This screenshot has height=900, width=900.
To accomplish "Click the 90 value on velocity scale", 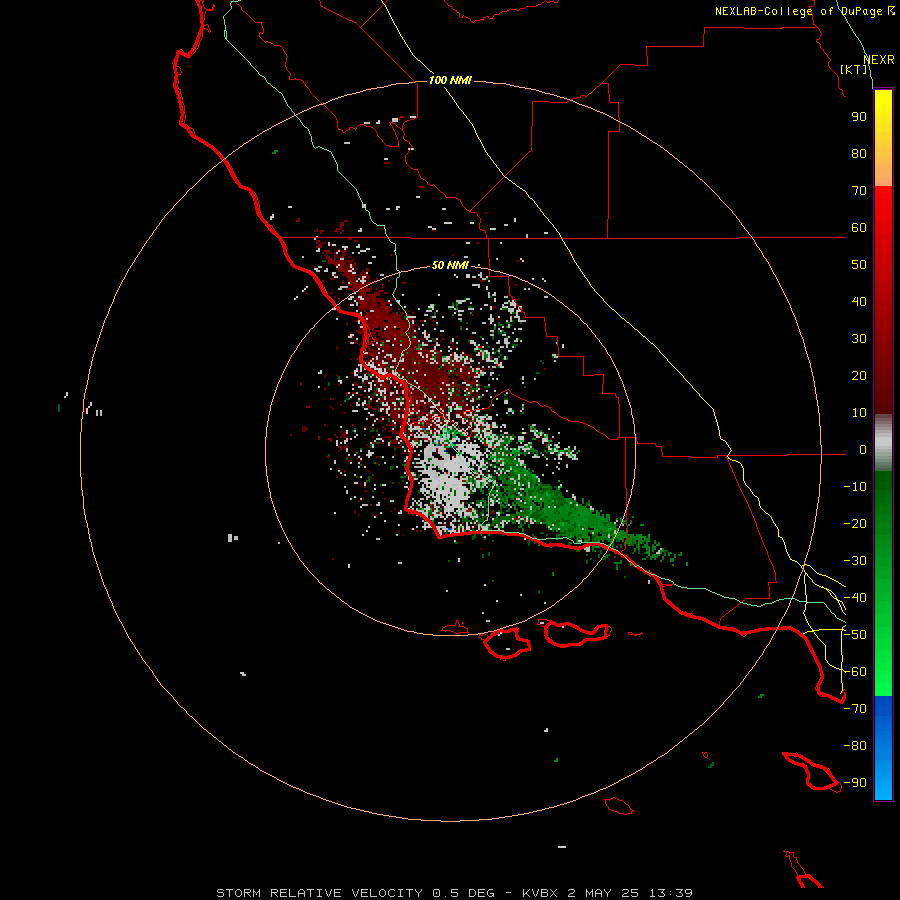I will [859, 117].
